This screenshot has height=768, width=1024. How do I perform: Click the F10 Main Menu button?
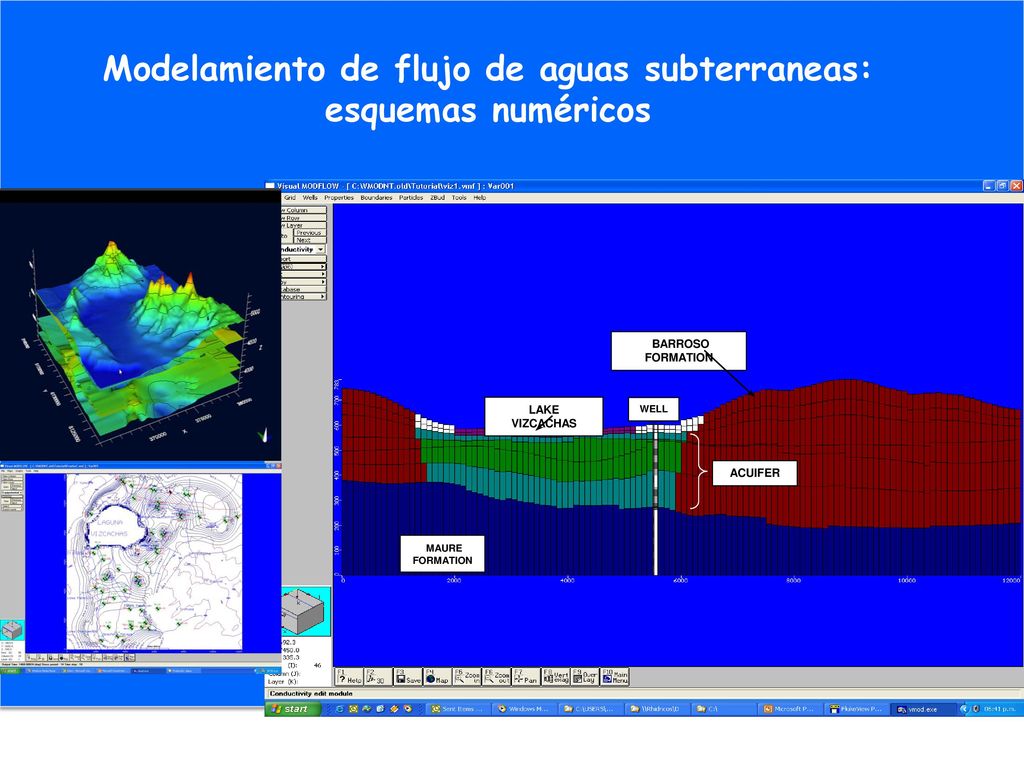point(615,677)
